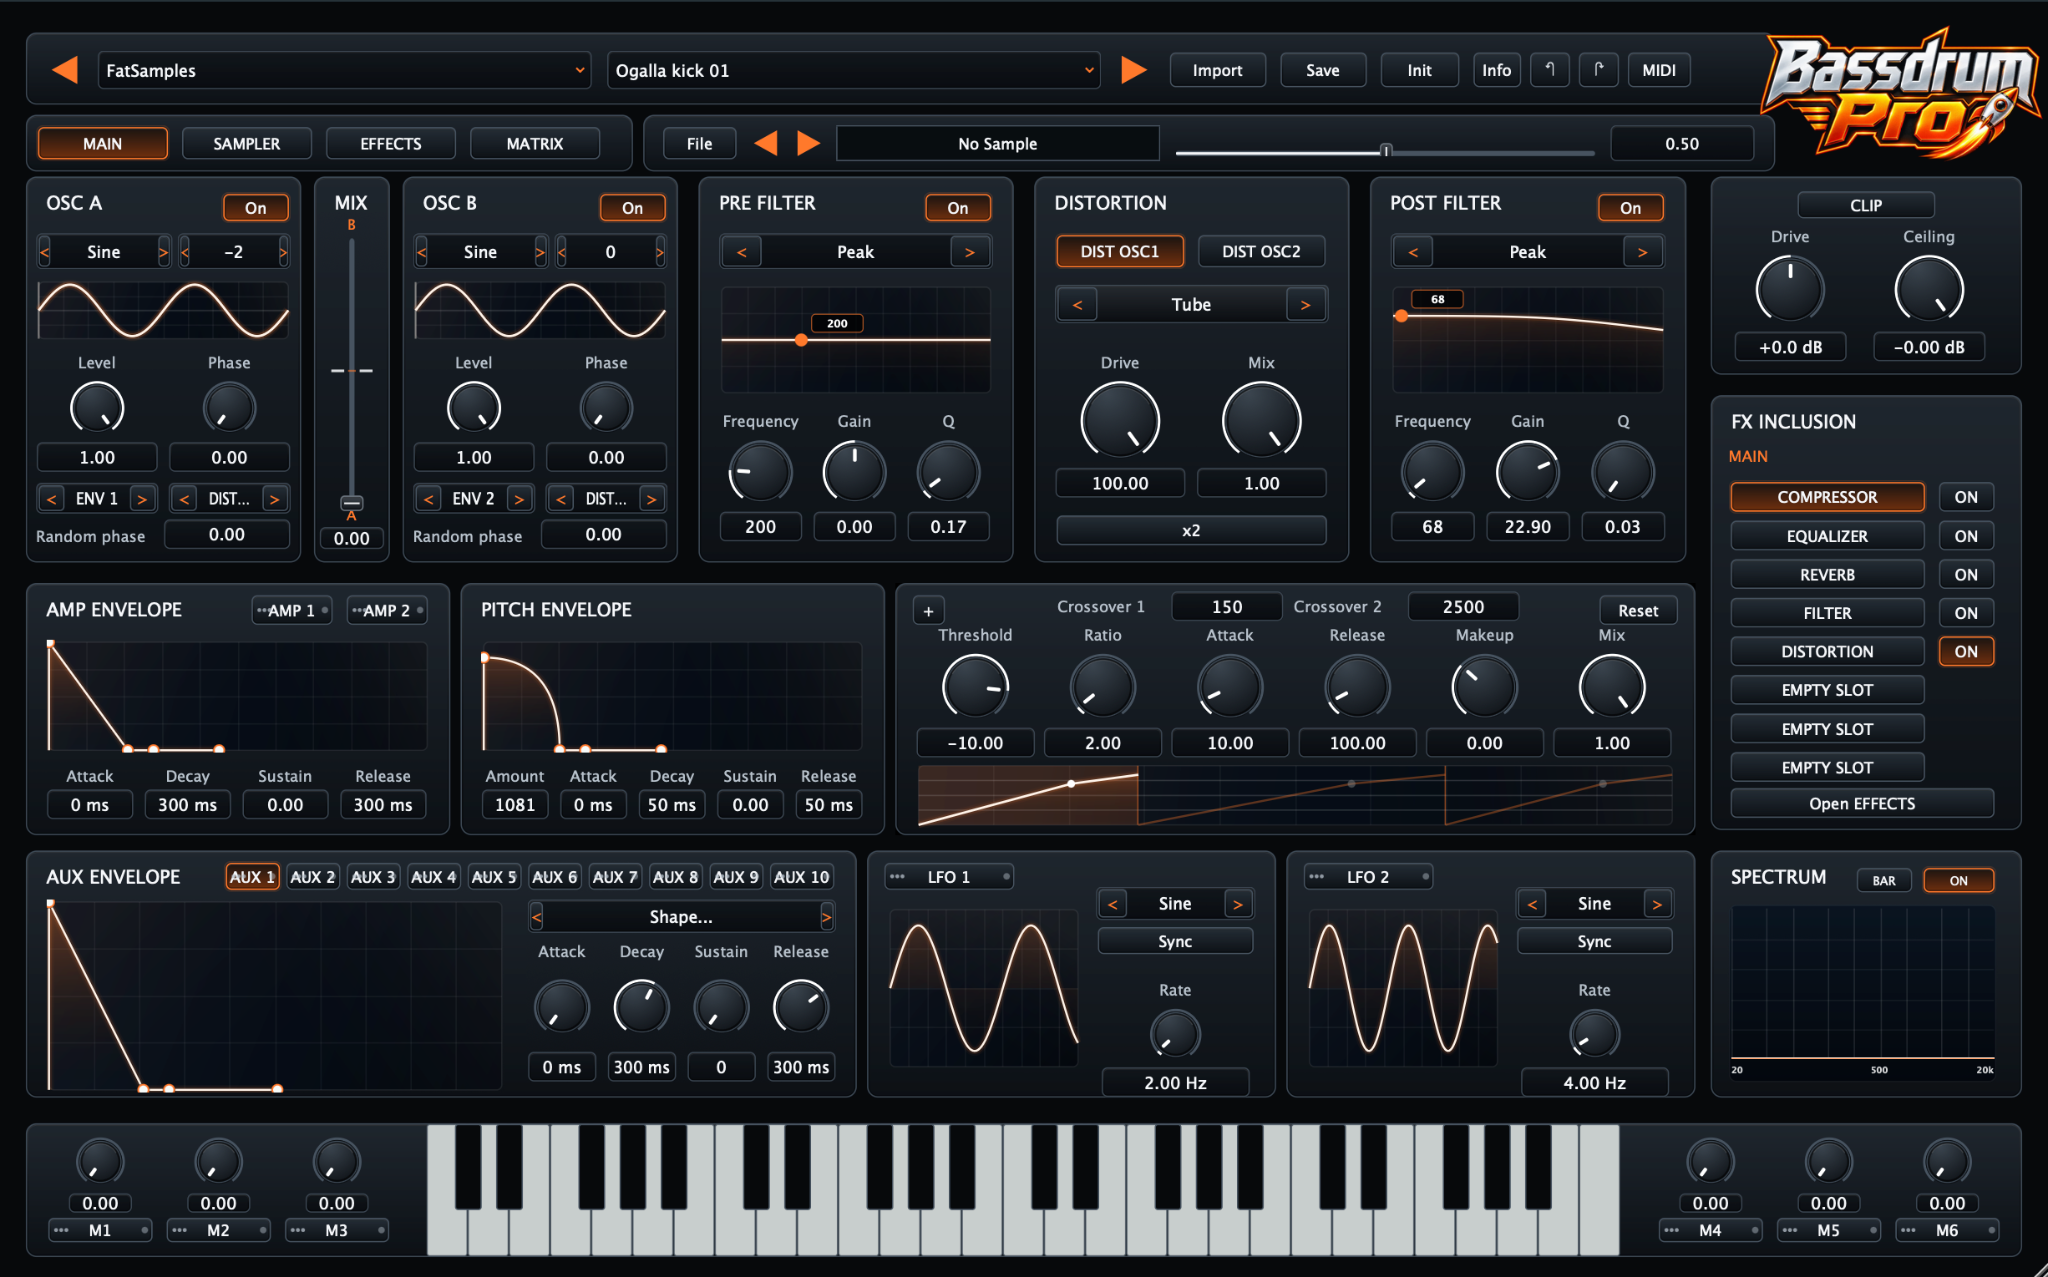Toggle OSC B On button
This screenshot has height=1277, width=2048.
pos(632,207)
